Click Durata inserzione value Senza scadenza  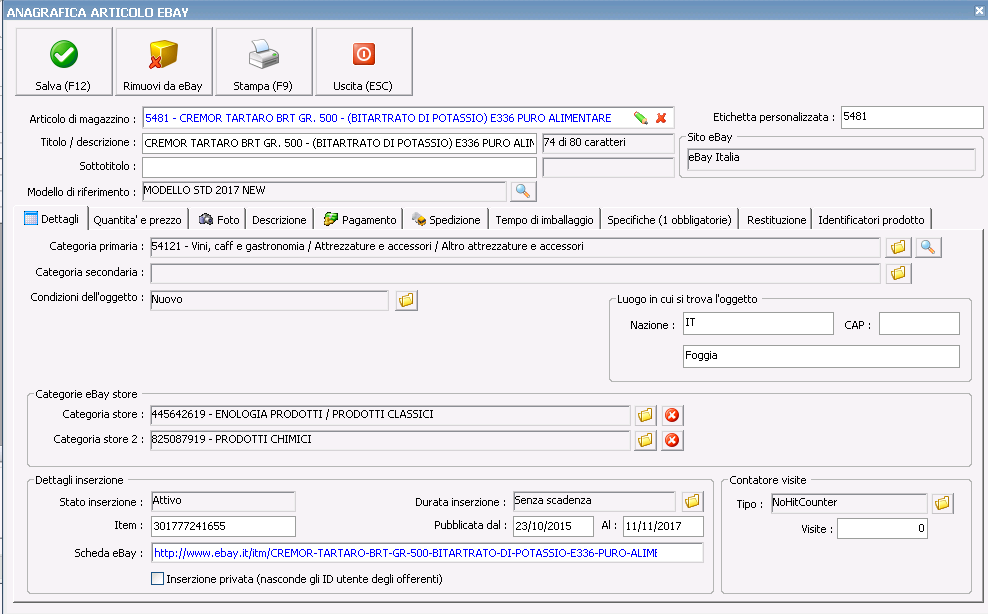point(594,501)
